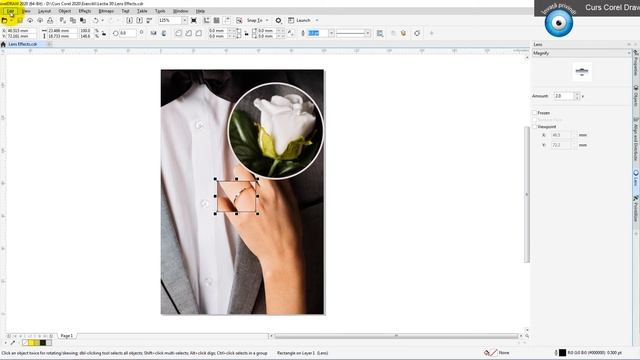Screen dimensions: 640x360
Task: Click the Print icon in standard toolbar
Action: tap(50, 20)
